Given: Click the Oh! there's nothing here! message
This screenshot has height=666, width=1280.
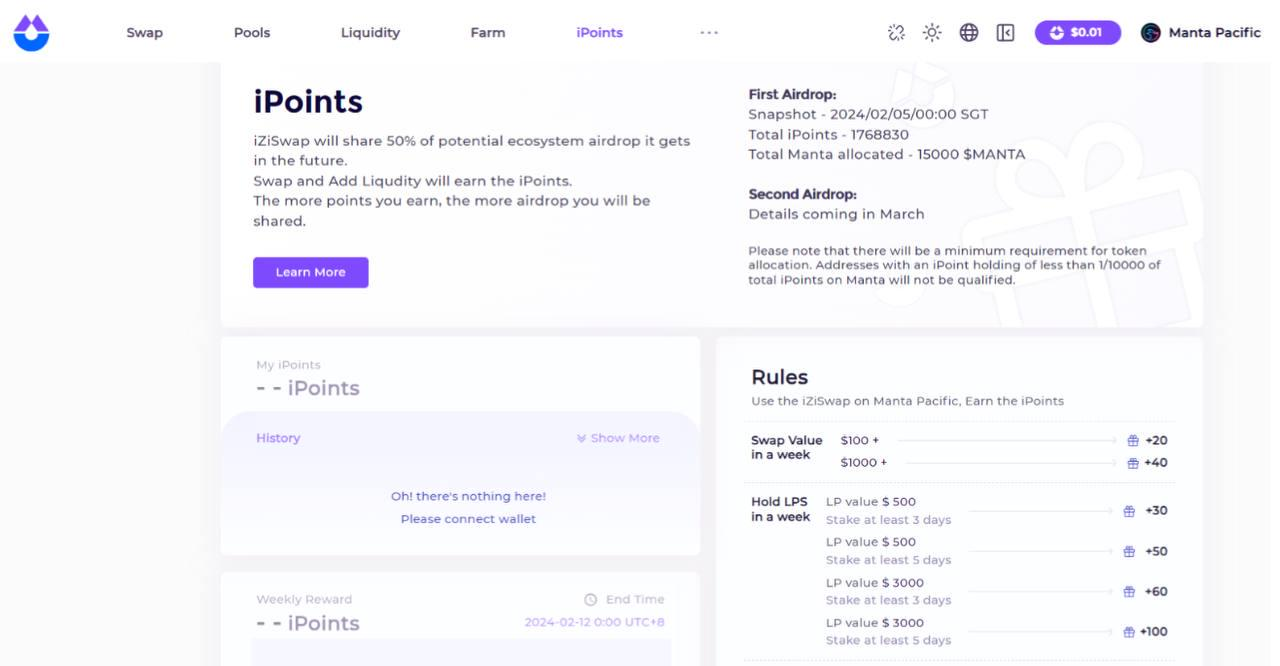Looking at the screenshot, I should pyautogui.click(x=468, y=496).
